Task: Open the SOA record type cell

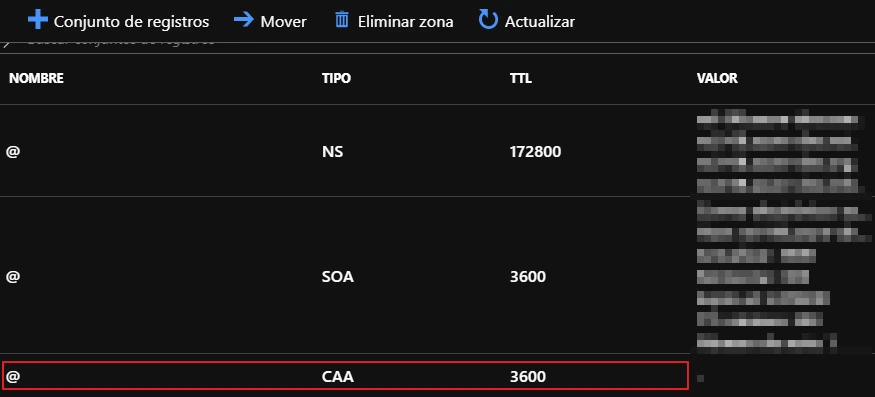Action: click(338, 276)
